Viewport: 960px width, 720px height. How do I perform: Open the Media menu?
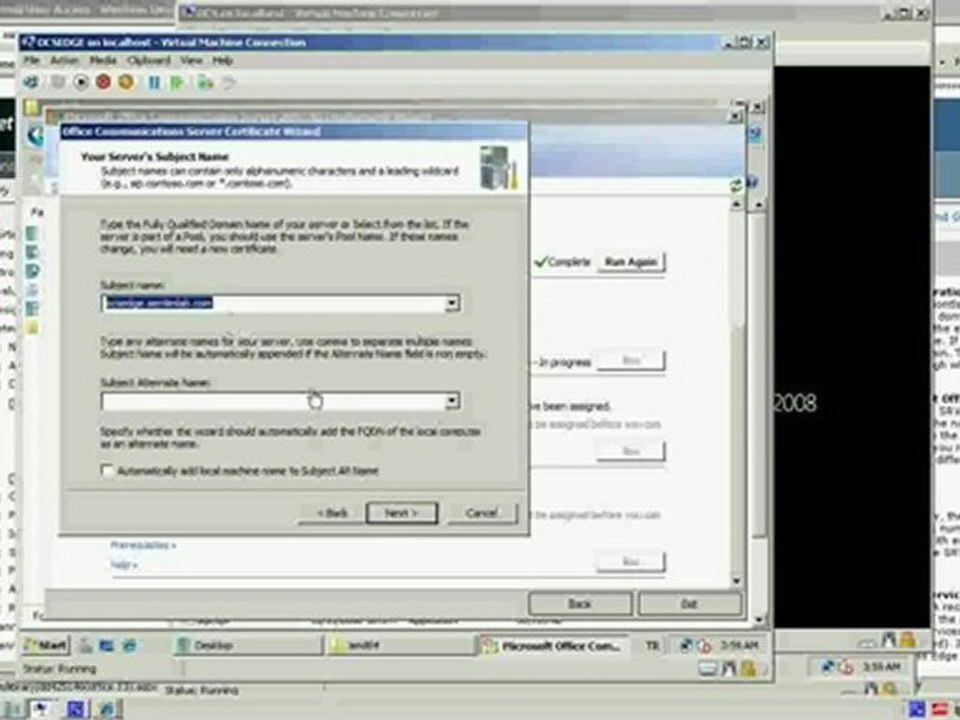[103, 60]
